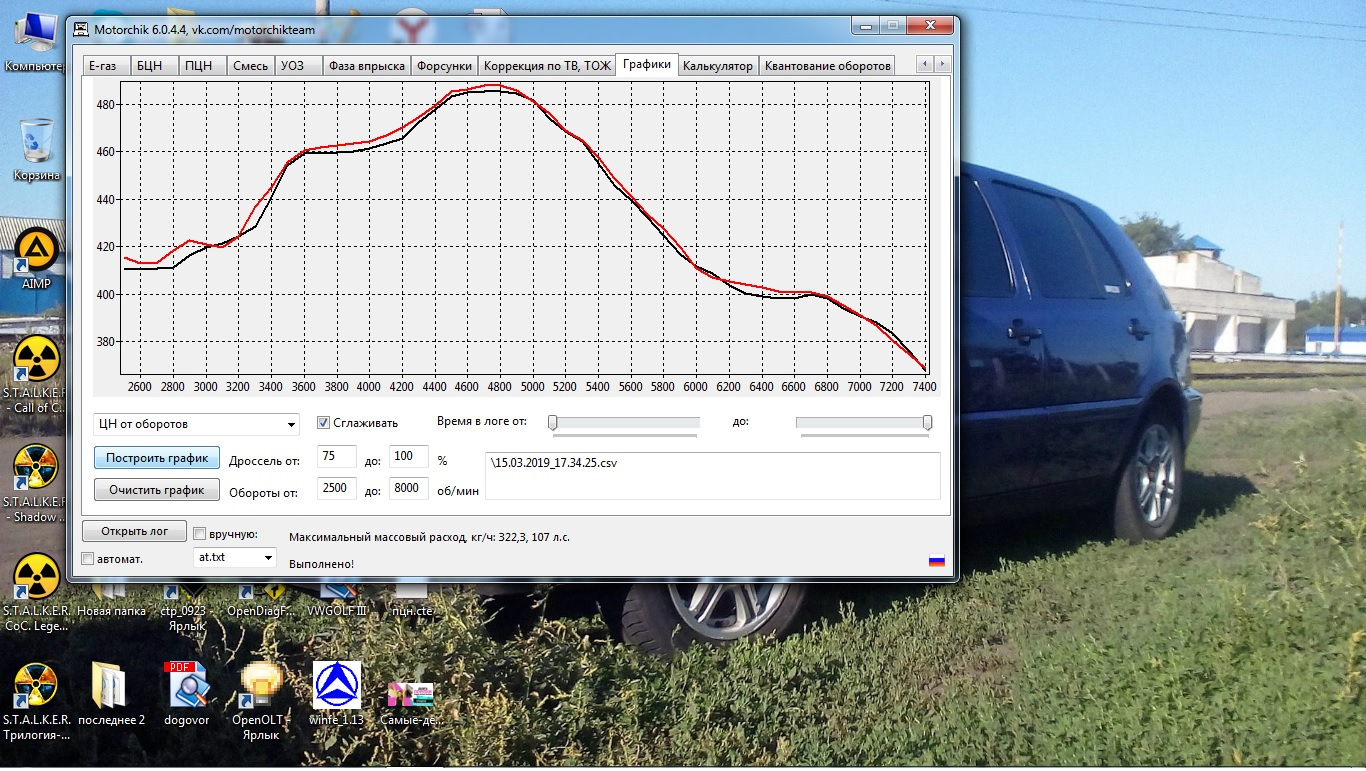Launch the AIMP player shortcut
The width and height of the screenshot is (1366, 771).
[x=36, y=257]
